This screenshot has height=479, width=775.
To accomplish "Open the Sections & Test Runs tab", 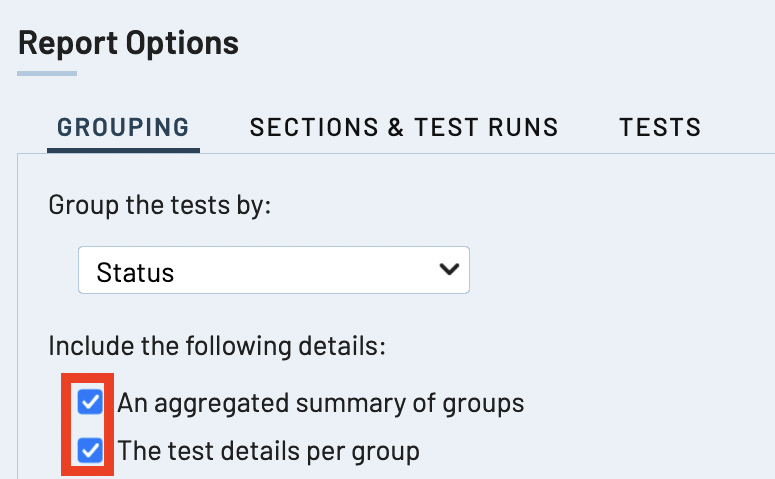I will tap(404, 127).
